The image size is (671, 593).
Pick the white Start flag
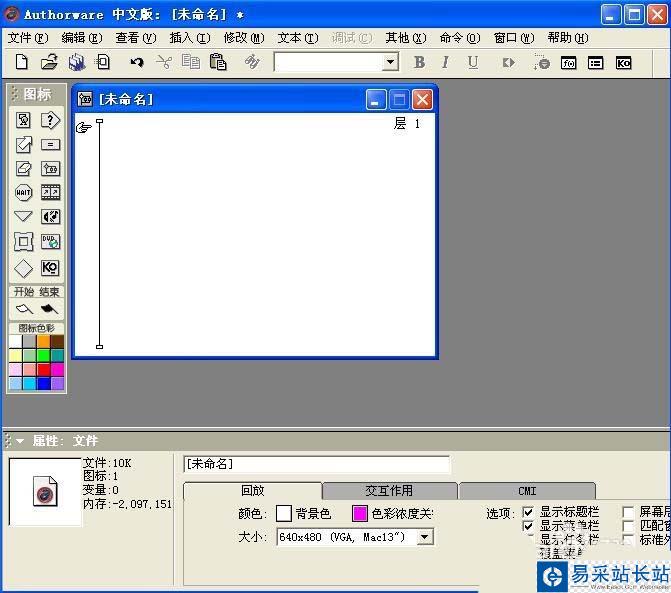(x=24, y=308)
